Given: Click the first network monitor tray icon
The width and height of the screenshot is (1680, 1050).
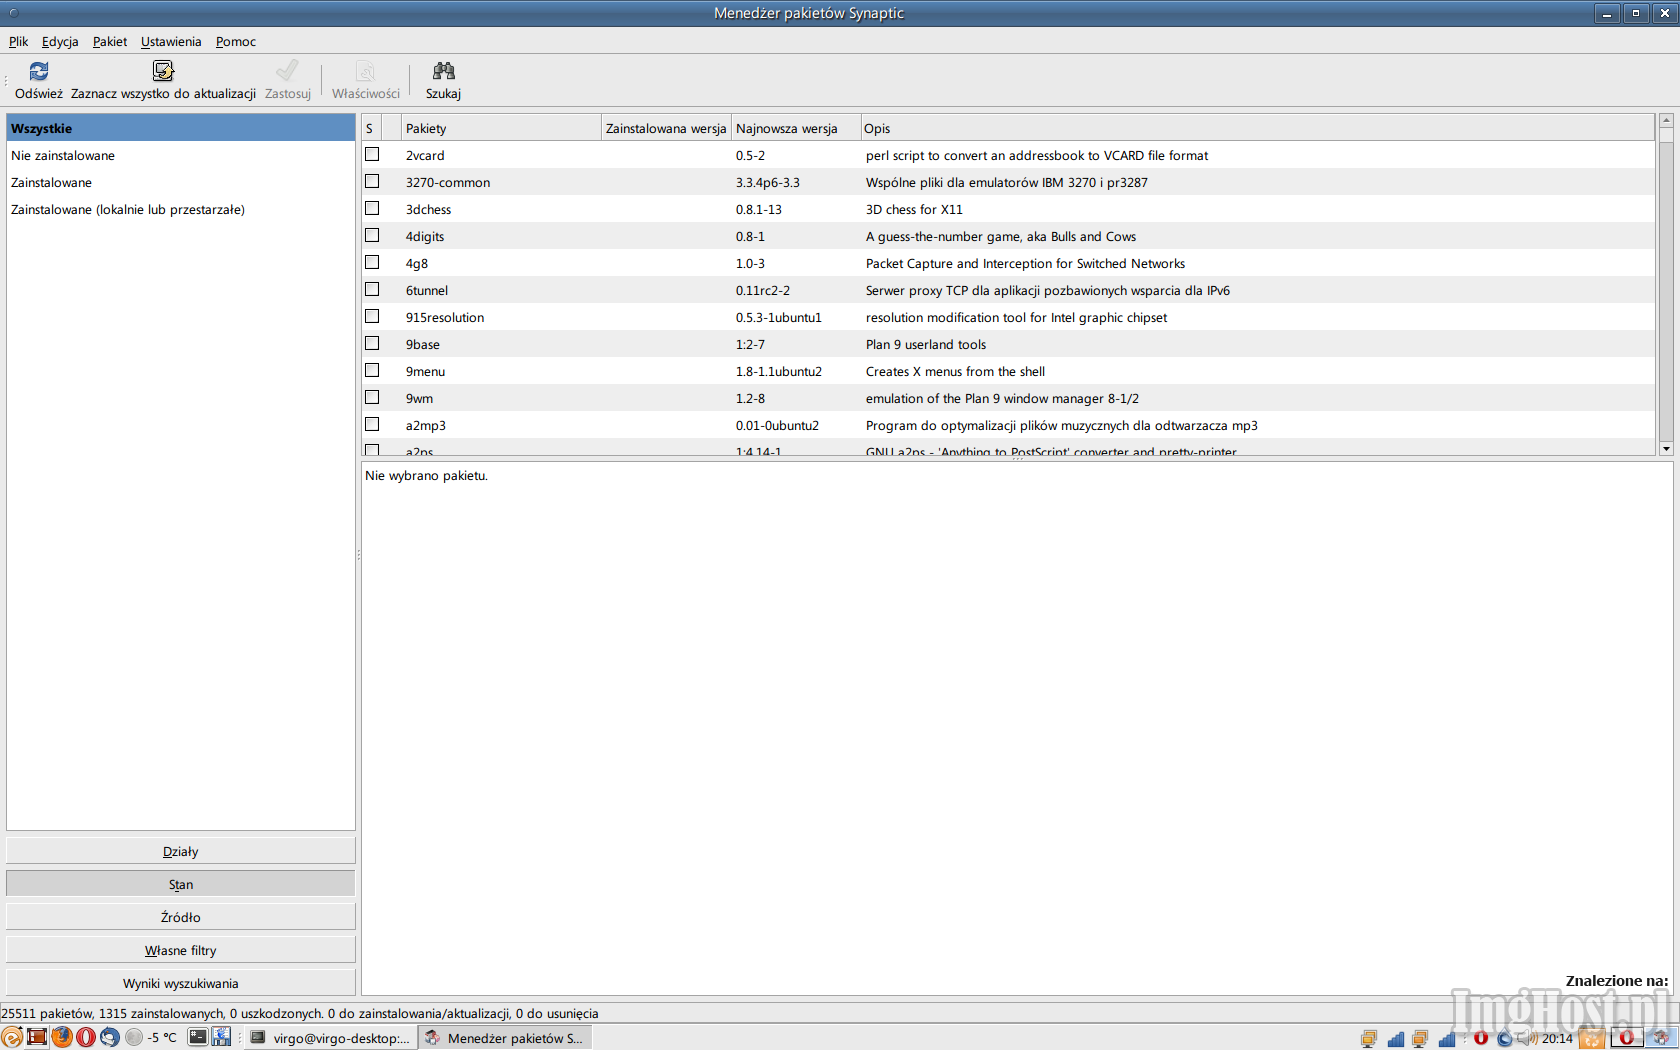Looking at the screenshot, I should pos(1369,1038).
